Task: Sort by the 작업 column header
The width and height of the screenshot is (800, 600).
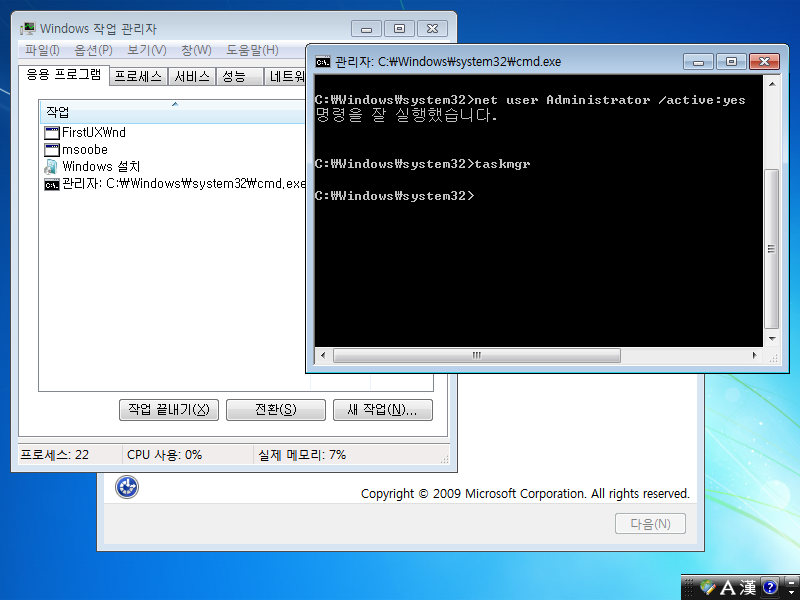Action: pos(172,112)
